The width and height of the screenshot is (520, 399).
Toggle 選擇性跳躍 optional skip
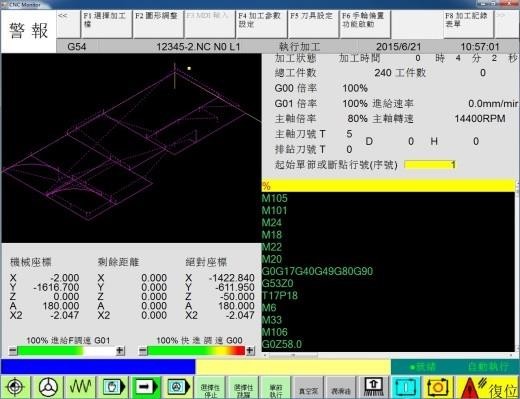(243, 387)
